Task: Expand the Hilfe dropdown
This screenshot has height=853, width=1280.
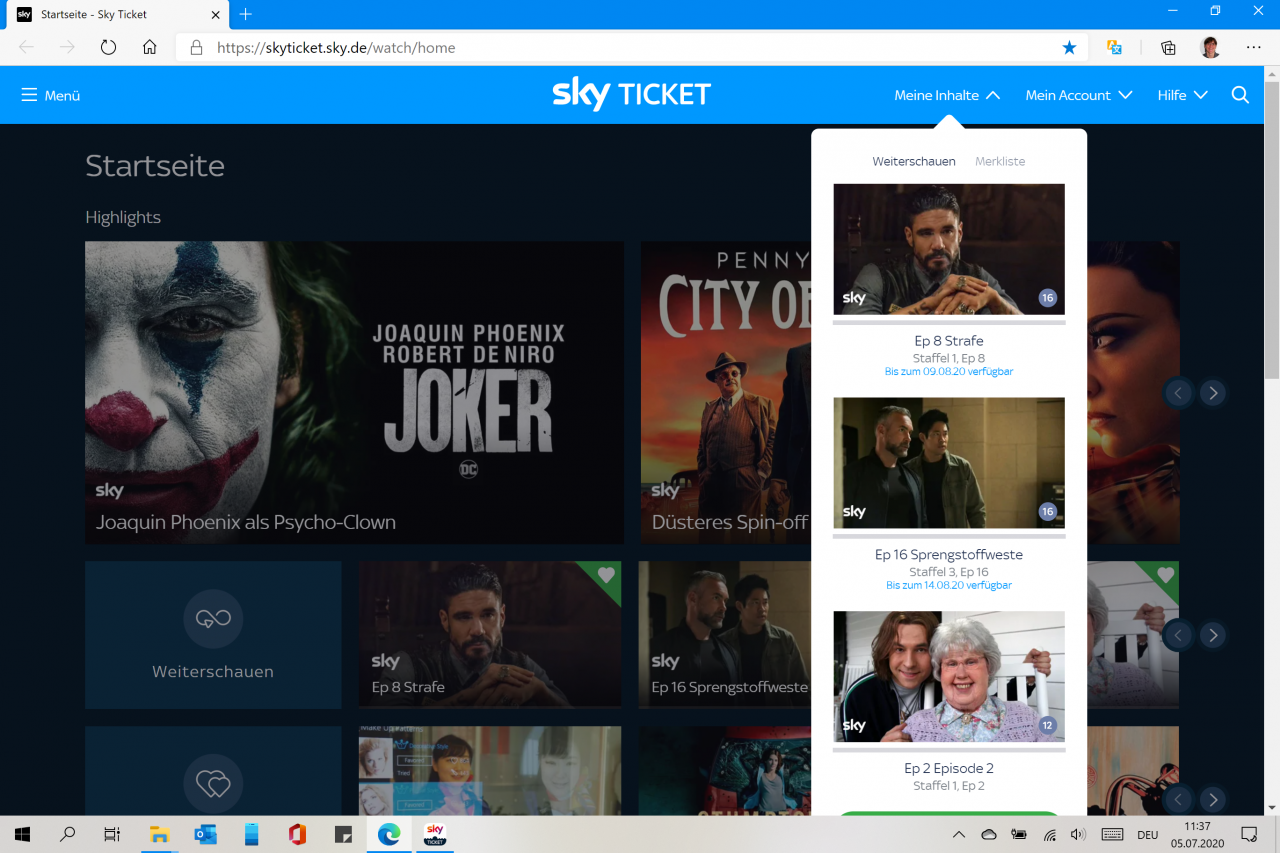Action: [1183, 95]
